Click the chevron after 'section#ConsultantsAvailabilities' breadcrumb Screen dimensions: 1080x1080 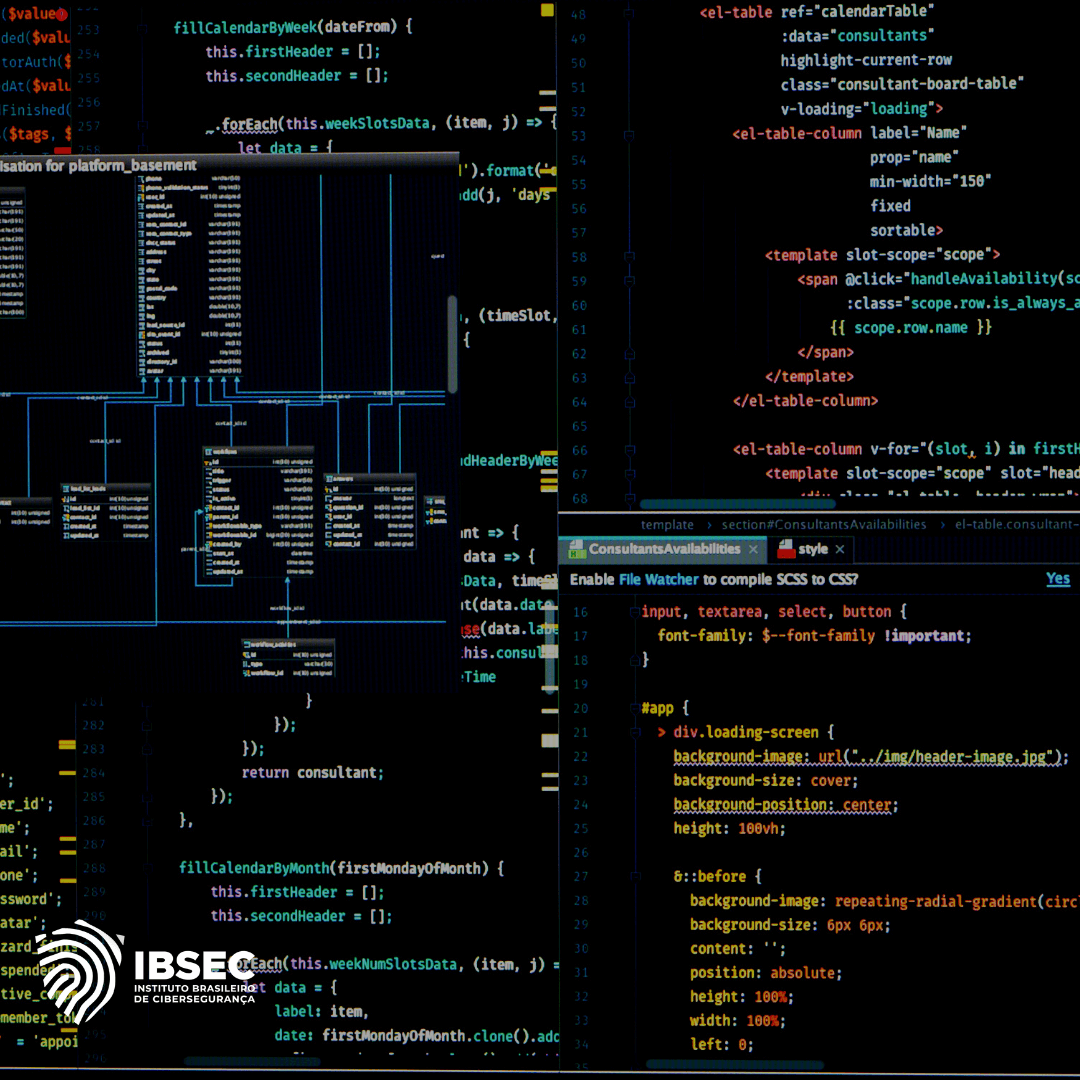(x=942, y=525)
